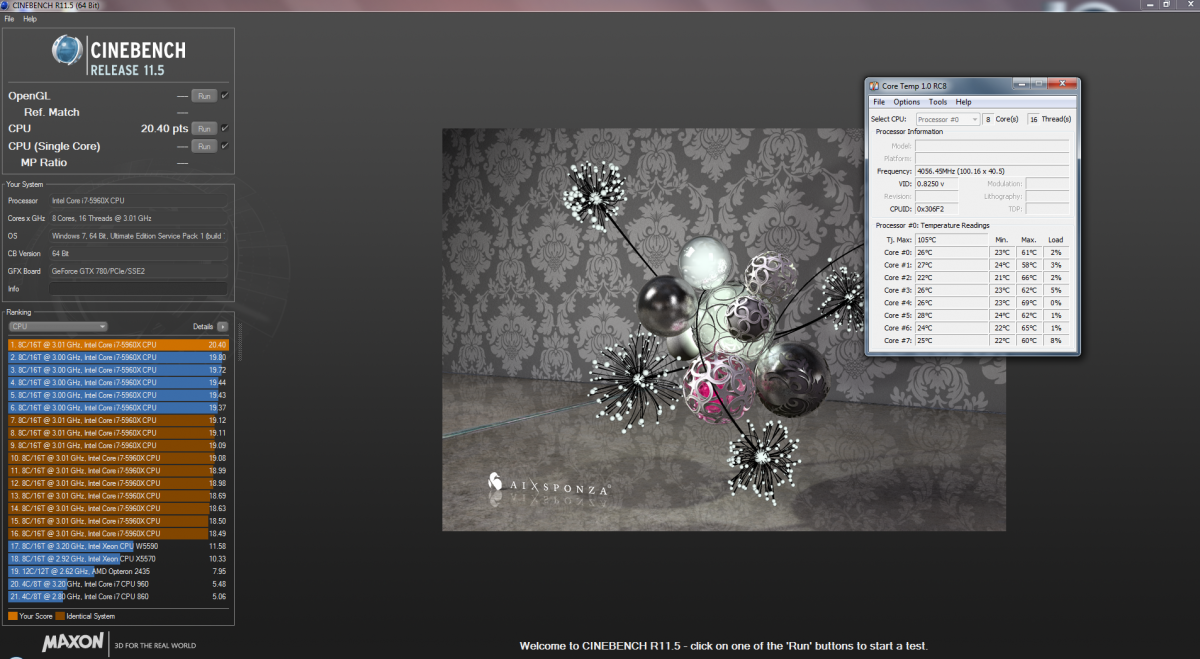Run the CPU benchmark

click(x=204, y=128)
